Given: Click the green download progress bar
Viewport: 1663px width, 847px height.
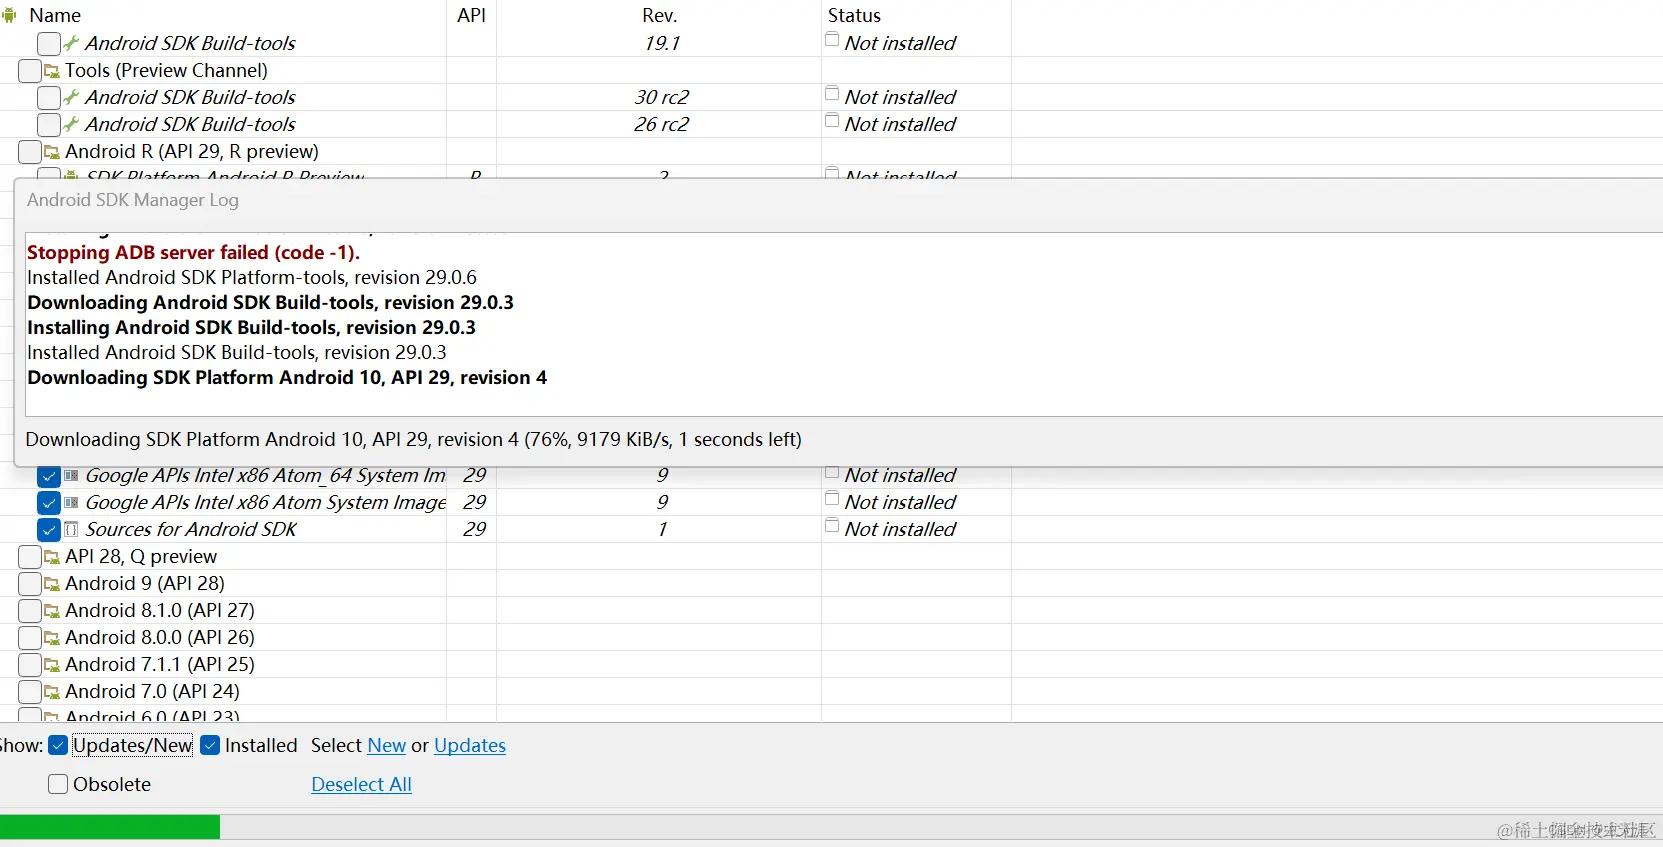Looking at the screenshot, I should coord(110,827).
